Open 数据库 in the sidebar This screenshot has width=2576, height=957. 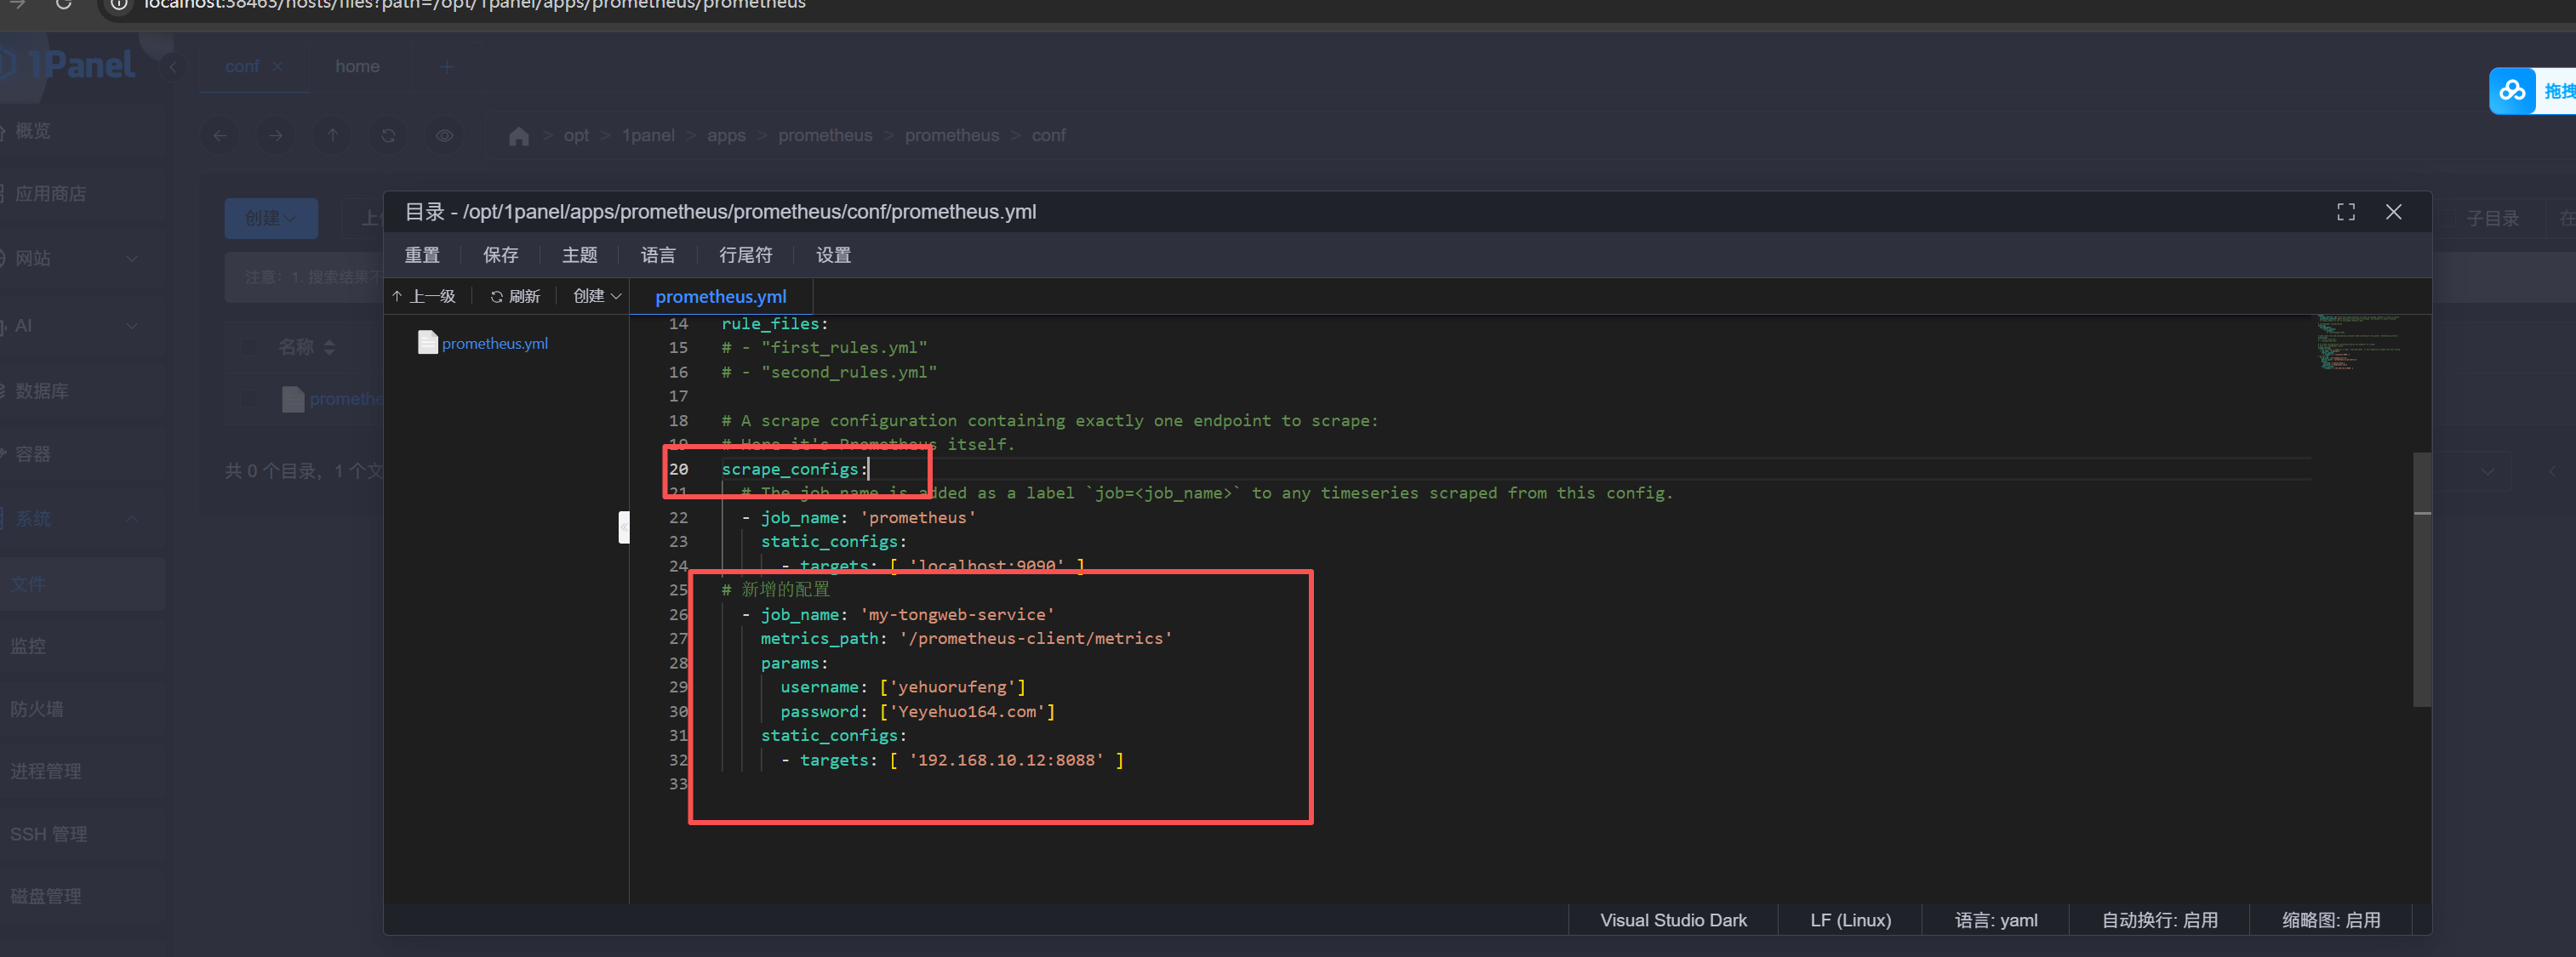click(42, 391)
